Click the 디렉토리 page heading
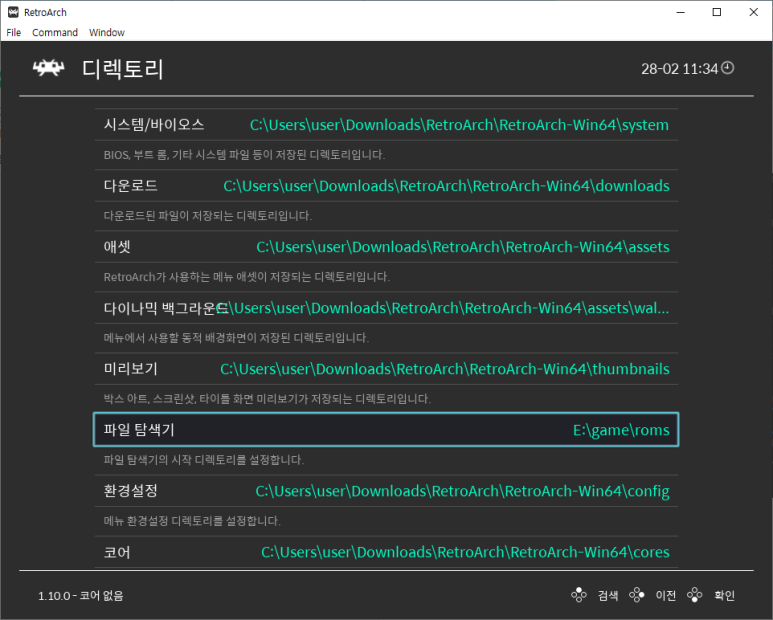The width and height of the screenshot is (773, 620). coord(123,69)
